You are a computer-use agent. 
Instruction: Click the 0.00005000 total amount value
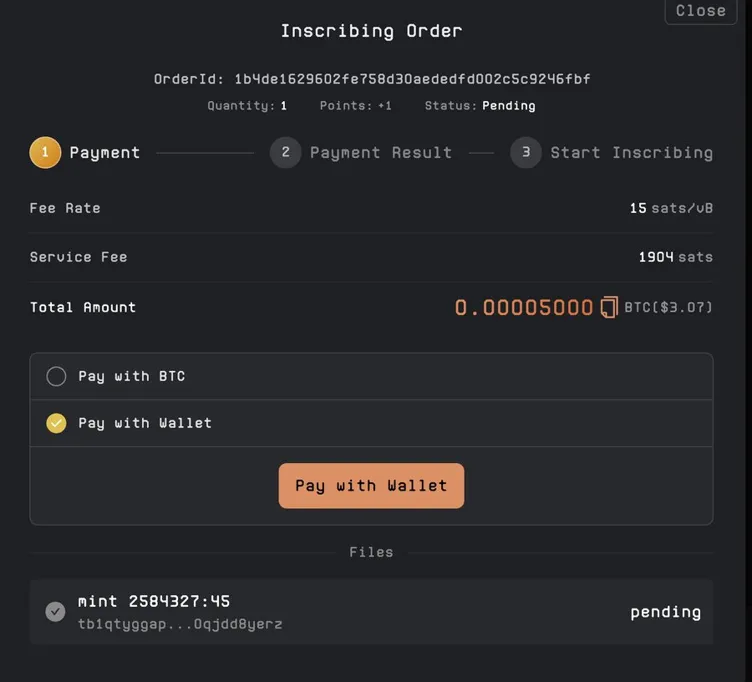pyautogui.click(x=524, y=308)
